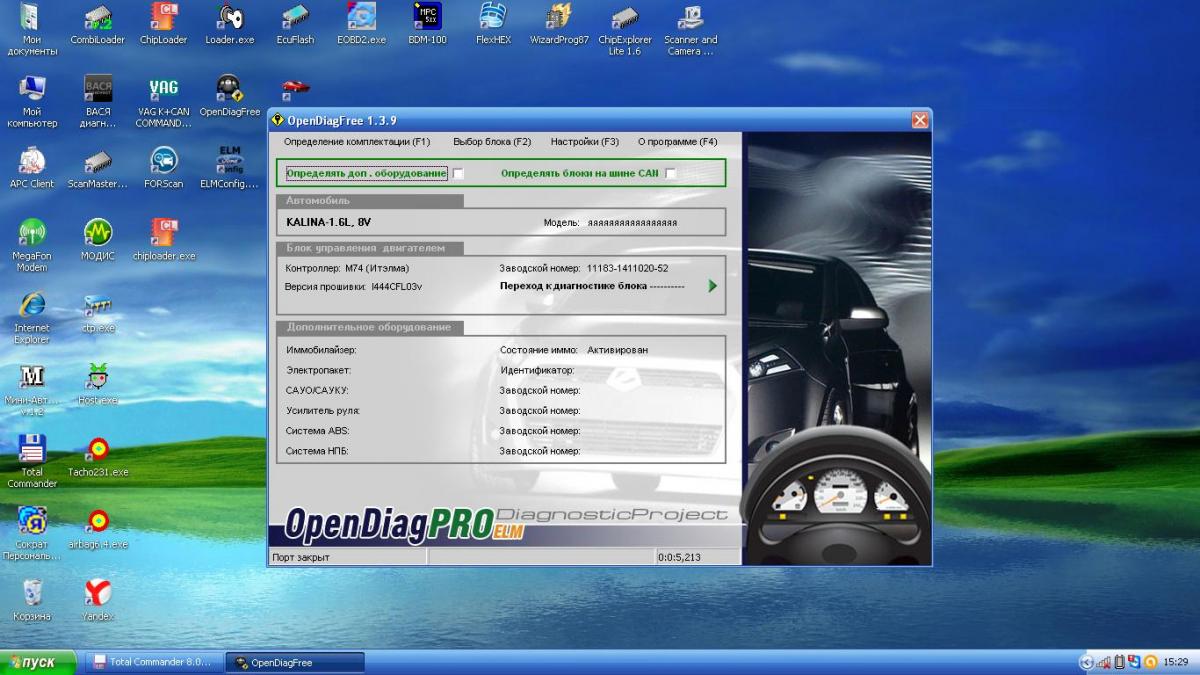
Task: Launch Loader.exe from the desktop
Action: [x=230, y=25]
